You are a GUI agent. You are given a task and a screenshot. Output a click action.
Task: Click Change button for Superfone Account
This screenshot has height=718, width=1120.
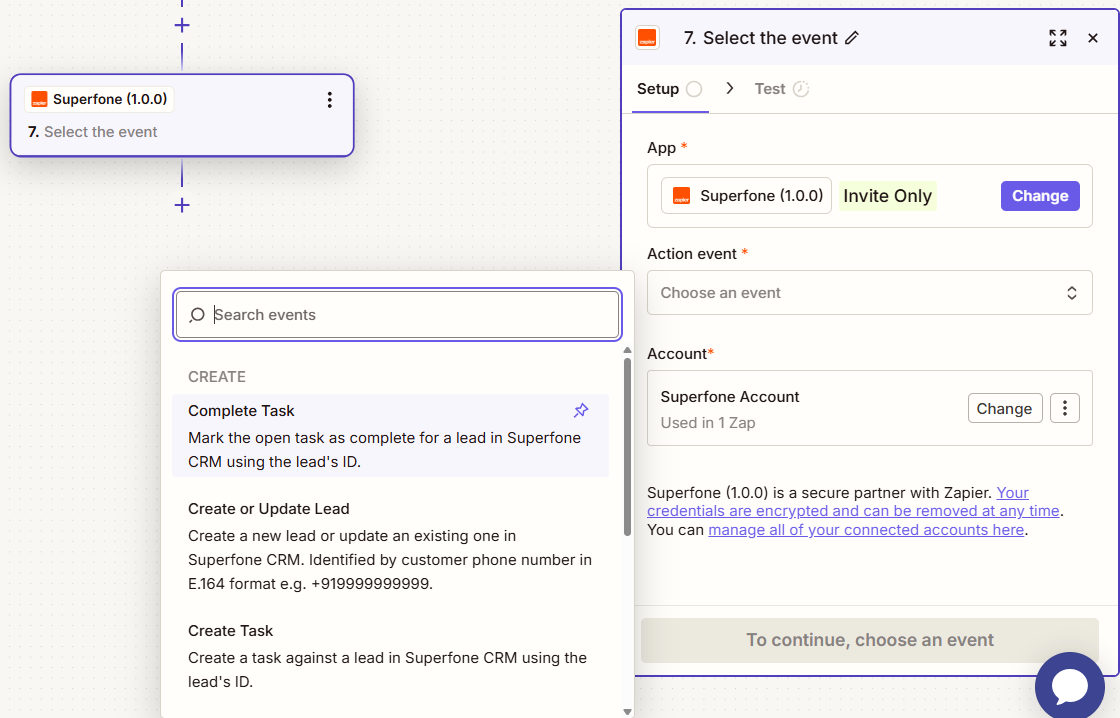tap(1004, 408)
